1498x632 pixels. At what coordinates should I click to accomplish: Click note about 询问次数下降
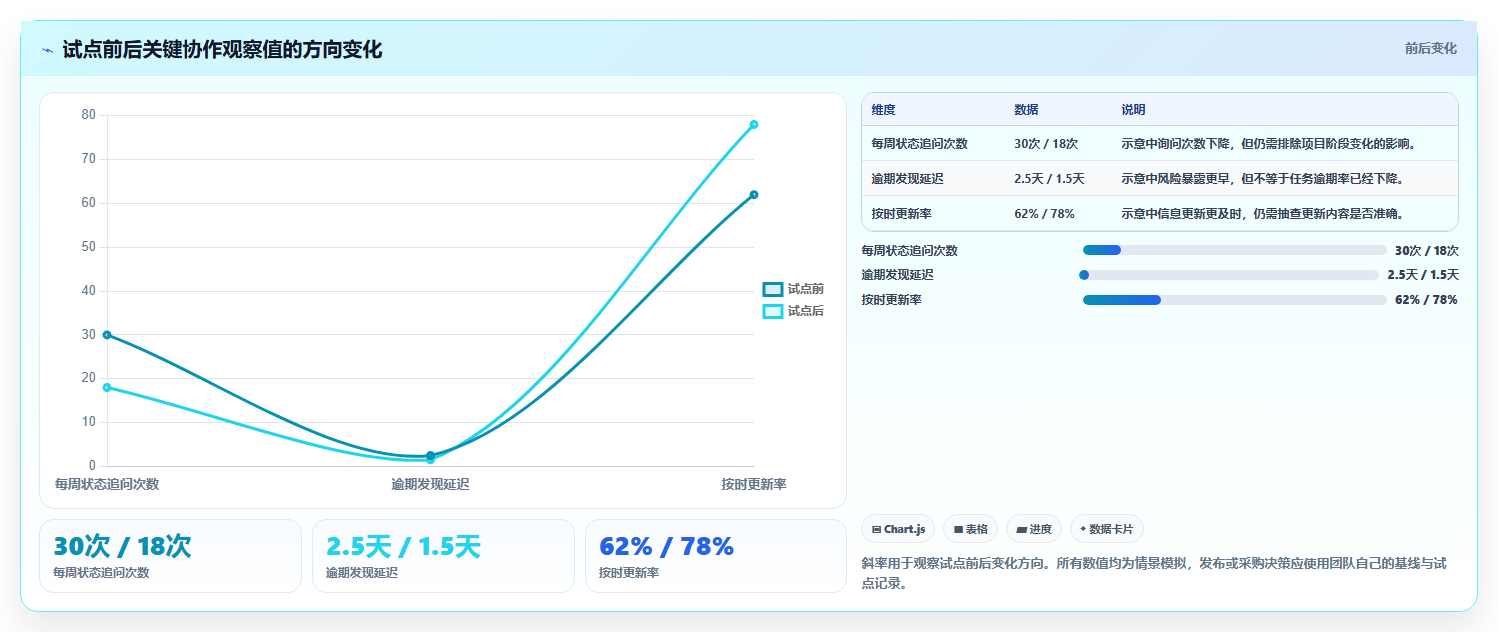pyautogui.click(x=1268, y=143)
